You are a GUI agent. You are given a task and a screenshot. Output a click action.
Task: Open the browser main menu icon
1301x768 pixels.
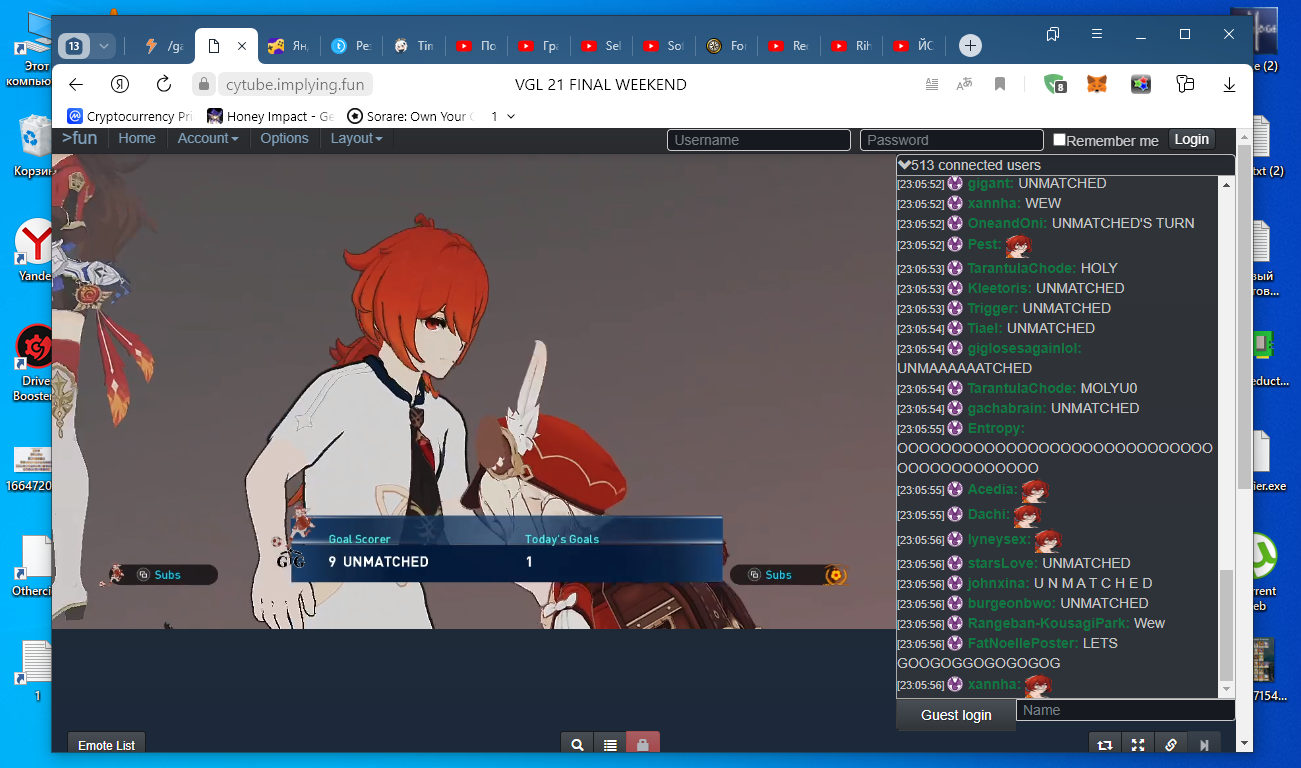1097,35
